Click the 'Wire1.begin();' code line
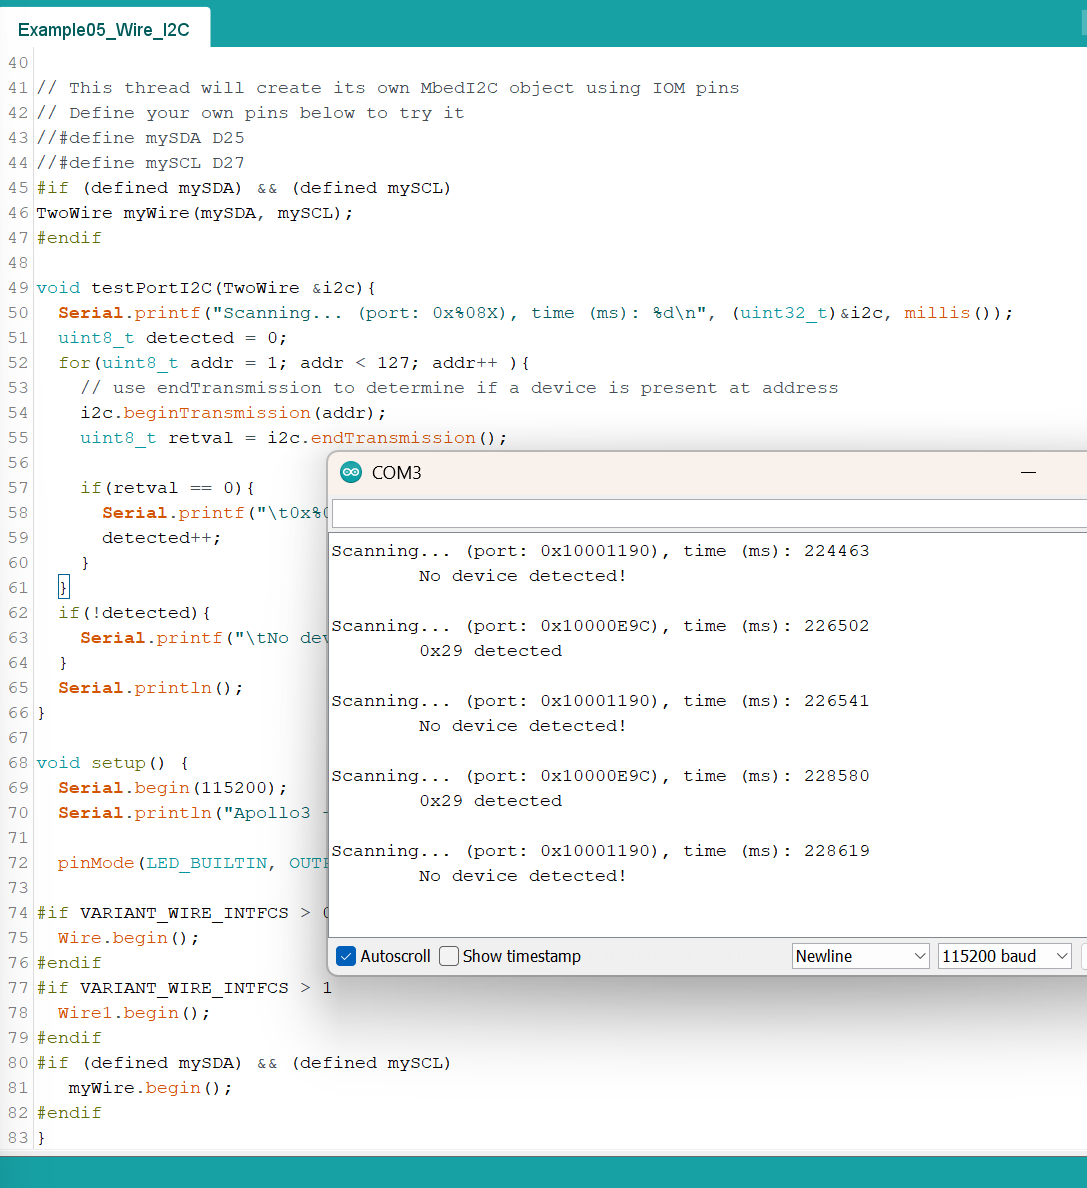The height and width of the screenshot is (1188, 1087). pos(134,1013)
